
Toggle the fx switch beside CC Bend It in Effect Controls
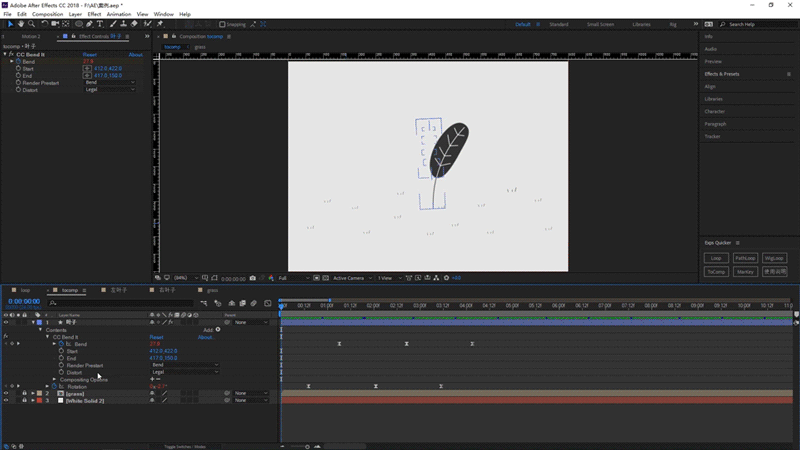point(11,54)
